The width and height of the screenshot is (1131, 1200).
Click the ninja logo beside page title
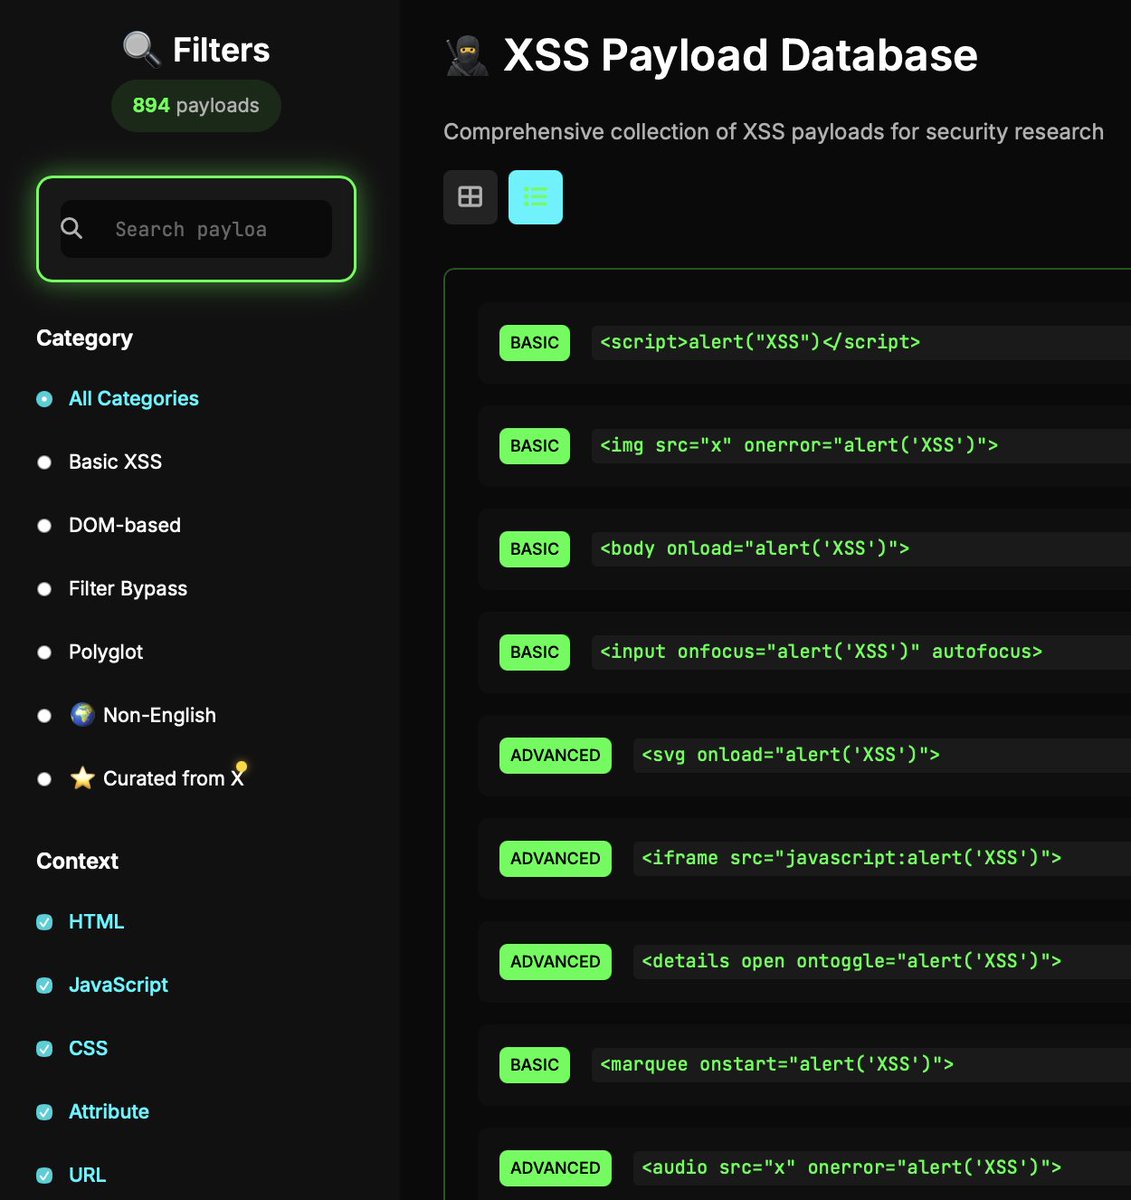tap(467, 55)
